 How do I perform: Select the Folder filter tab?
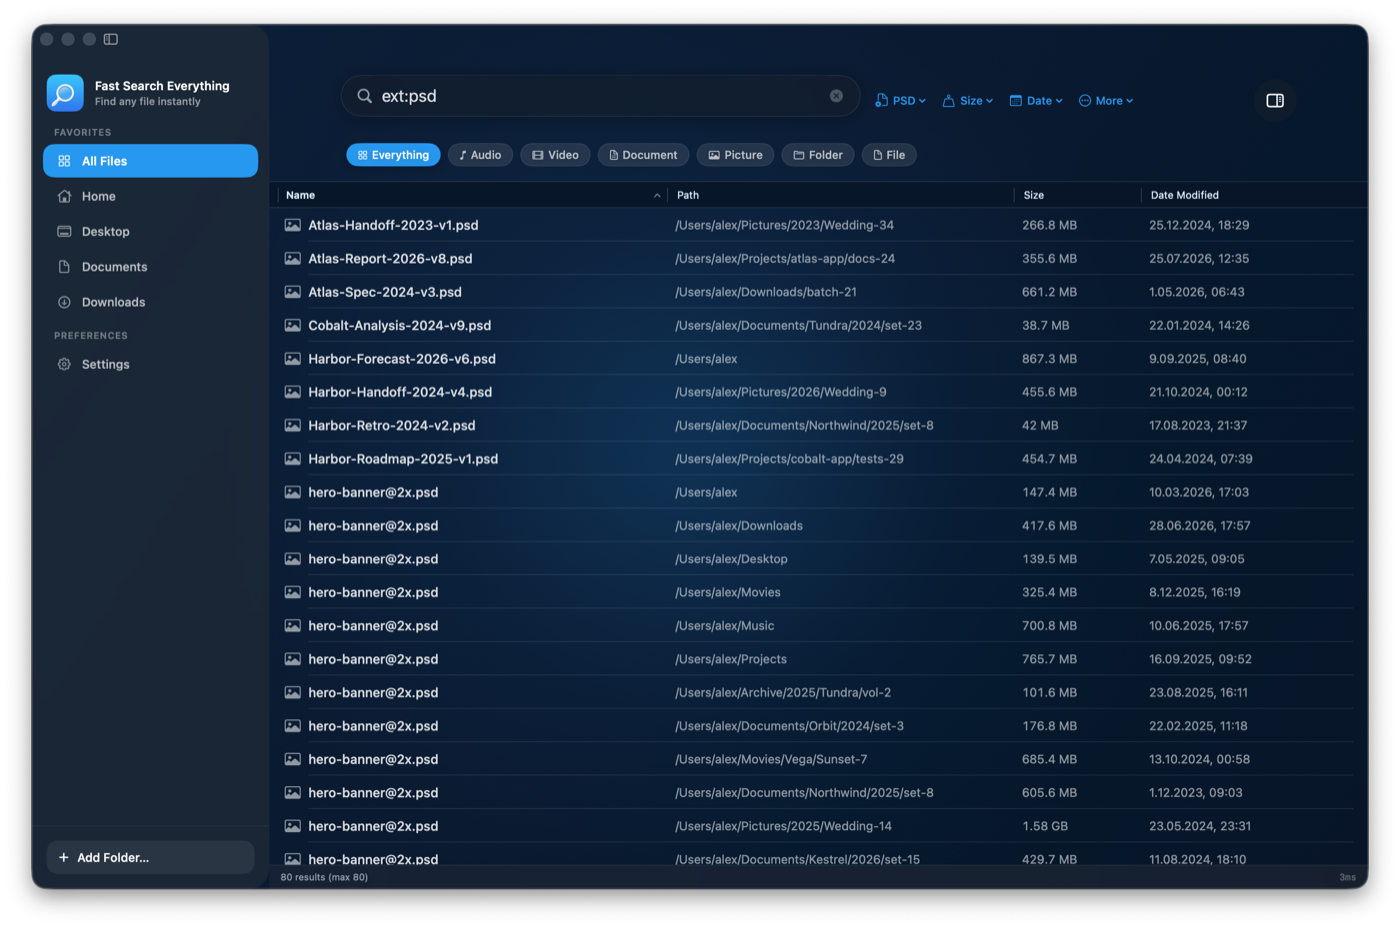[x=818, y=155]
